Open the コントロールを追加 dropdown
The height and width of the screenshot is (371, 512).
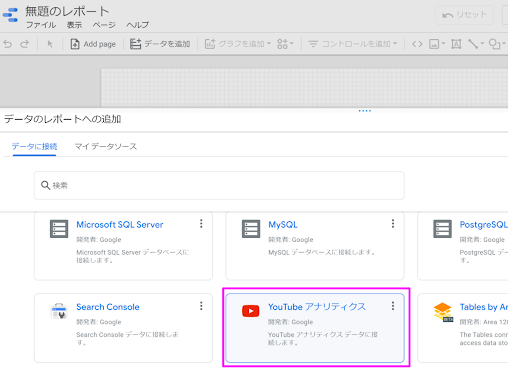(x=353, y=44)
